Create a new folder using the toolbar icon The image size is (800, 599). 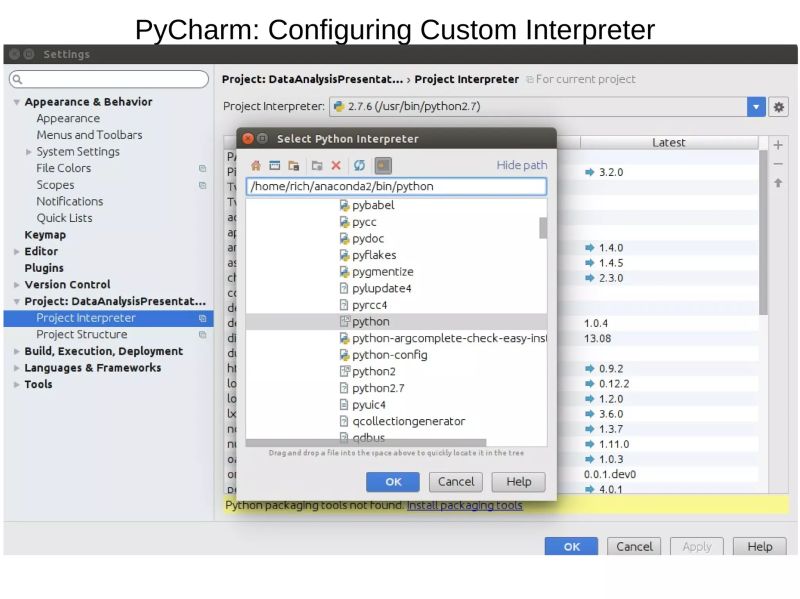click(294, 166)
